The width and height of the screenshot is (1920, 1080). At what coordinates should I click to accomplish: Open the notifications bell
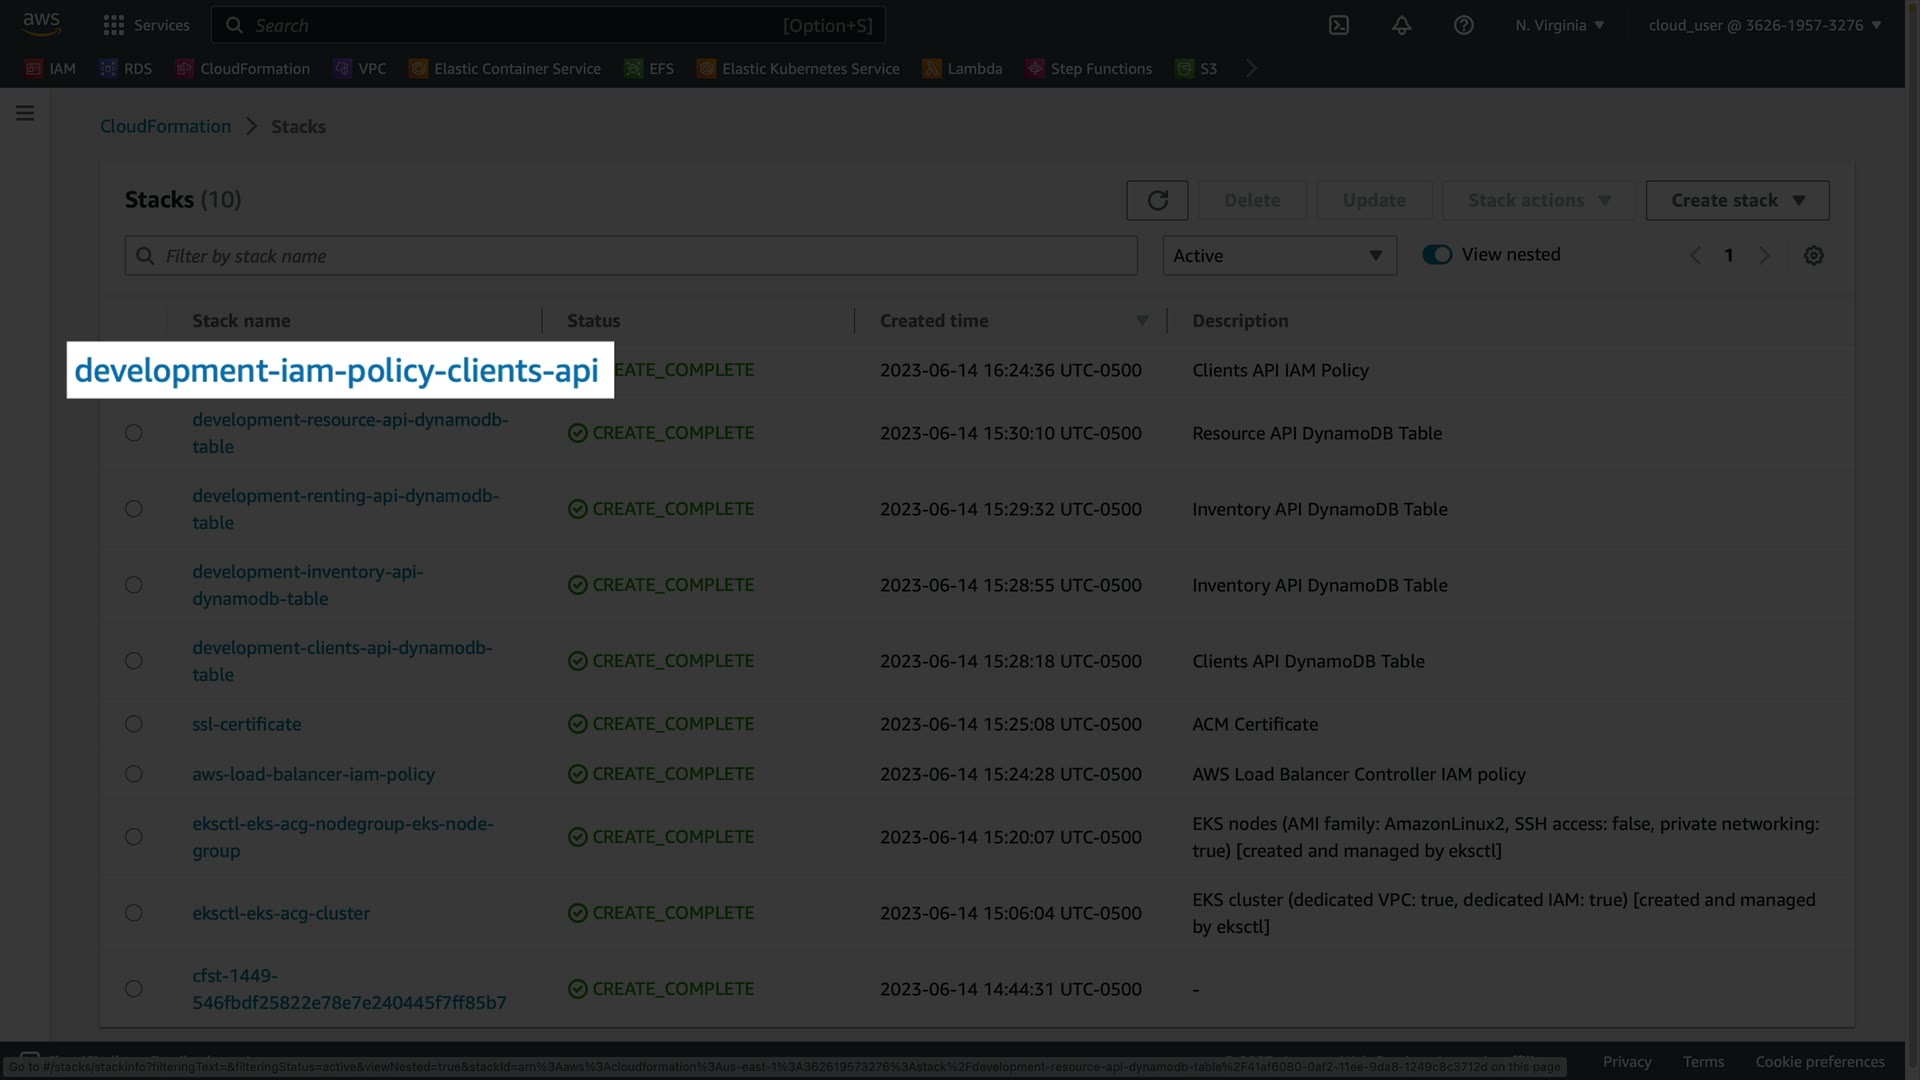tap(1401, 25)
